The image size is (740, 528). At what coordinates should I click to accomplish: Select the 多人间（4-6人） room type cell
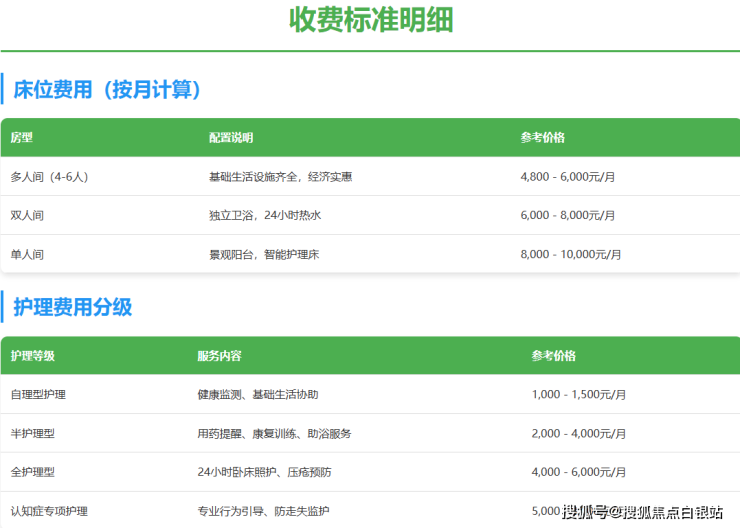[49, 177]
